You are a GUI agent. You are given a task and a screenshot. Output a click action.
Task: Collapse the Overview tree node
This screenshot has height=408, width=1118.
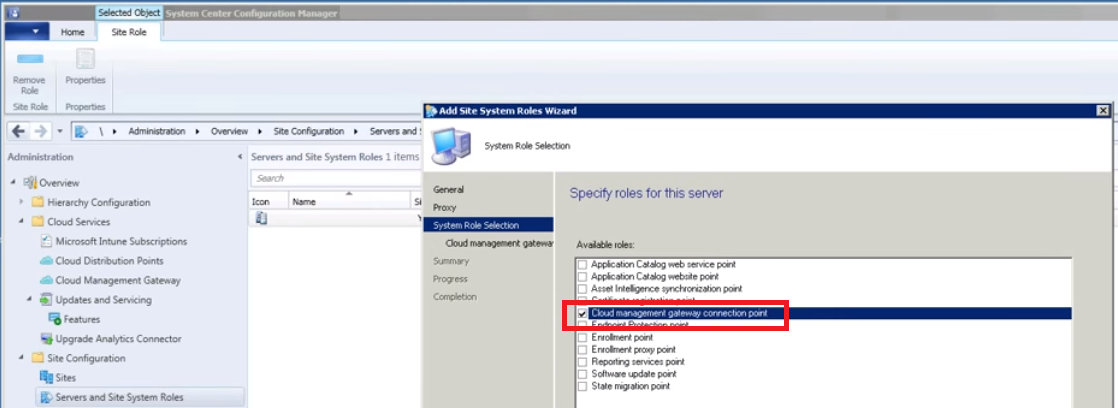point(14,183)
